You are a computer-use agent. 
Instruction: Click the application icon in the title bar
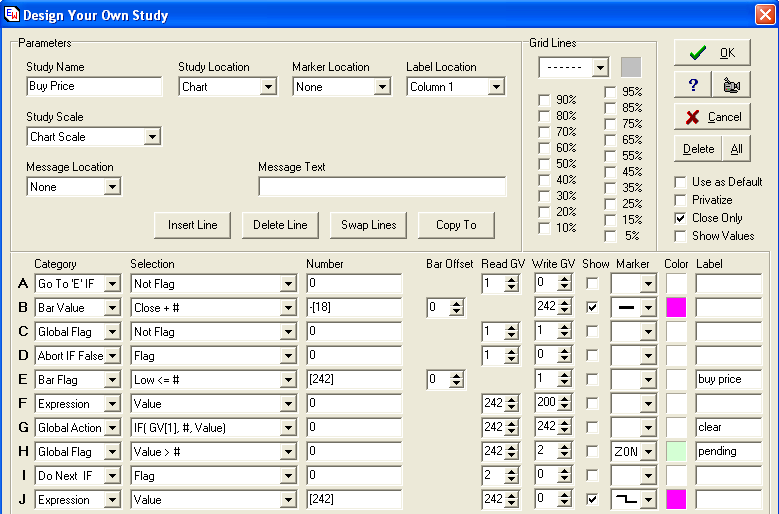[11, 15]
